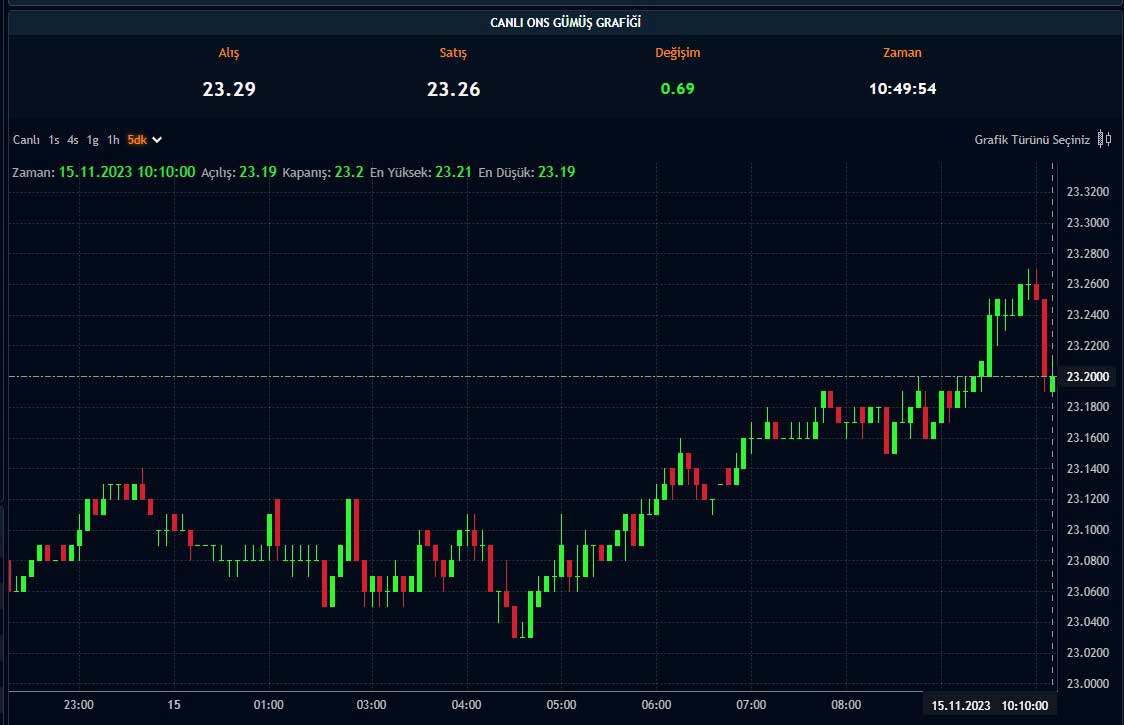Choose the 1g timeframe option
Screen dimensions: 1124x725
click(92, 140)
